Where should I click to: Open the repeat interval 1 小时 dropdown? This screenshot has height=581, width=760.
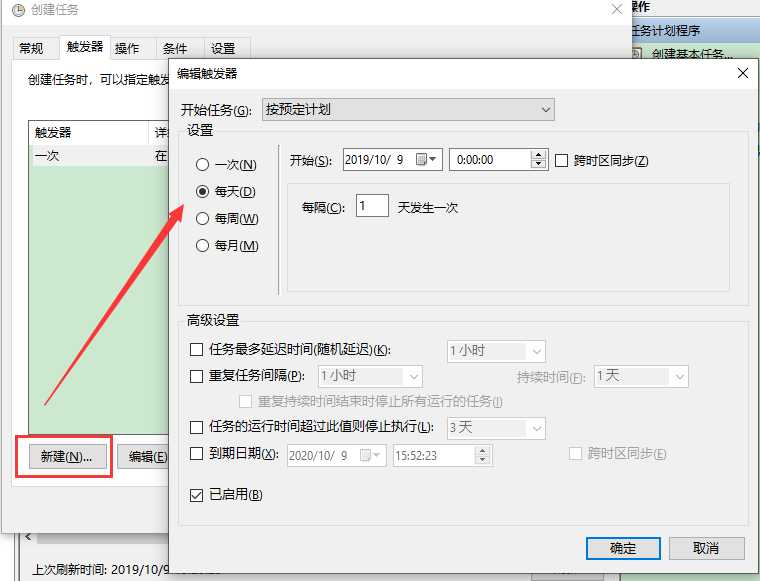370,377
